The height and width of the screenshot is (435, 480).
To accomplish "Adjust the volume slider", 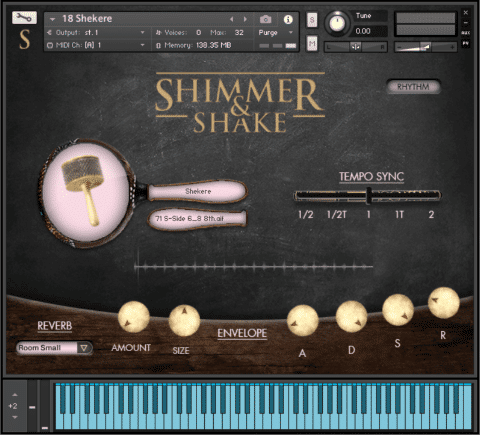I will point(425,47).
